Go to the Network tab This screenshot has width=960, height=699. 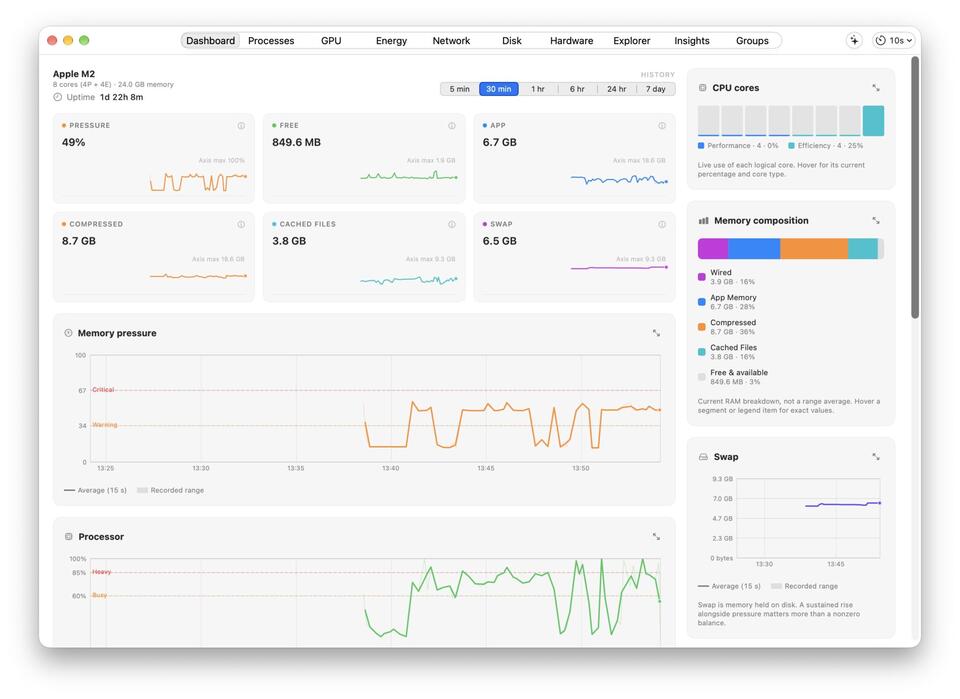(451, 40)
